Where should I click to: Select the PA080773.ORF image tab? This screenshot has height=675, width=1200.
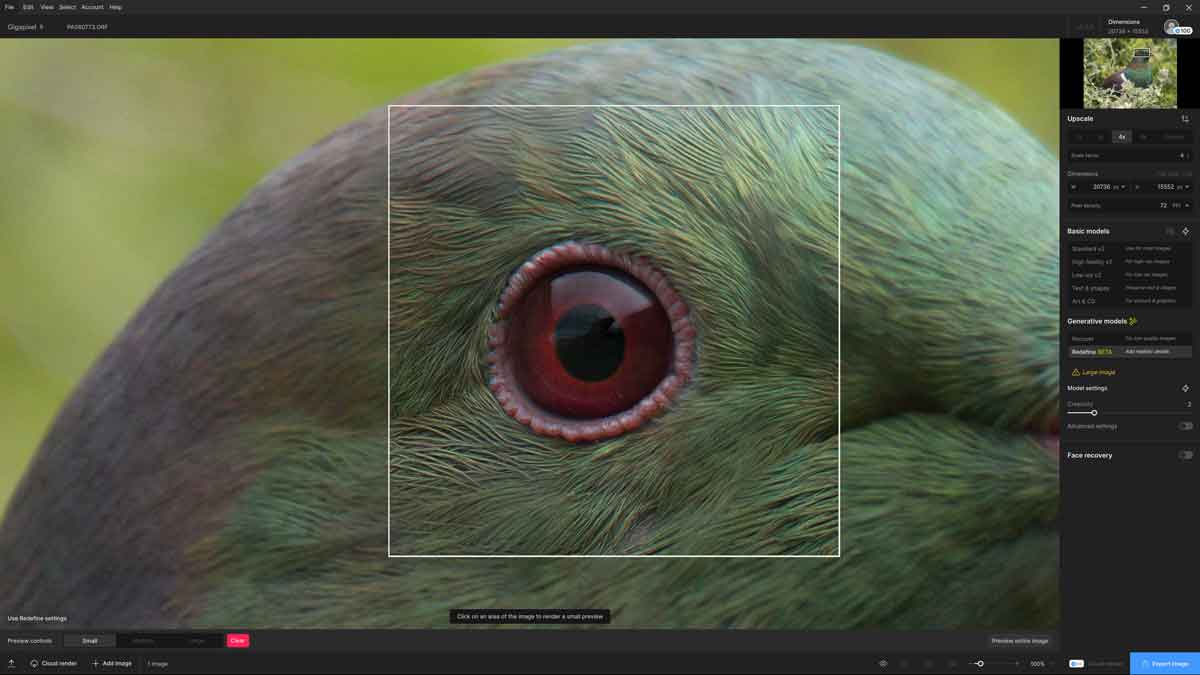(86, 27)
